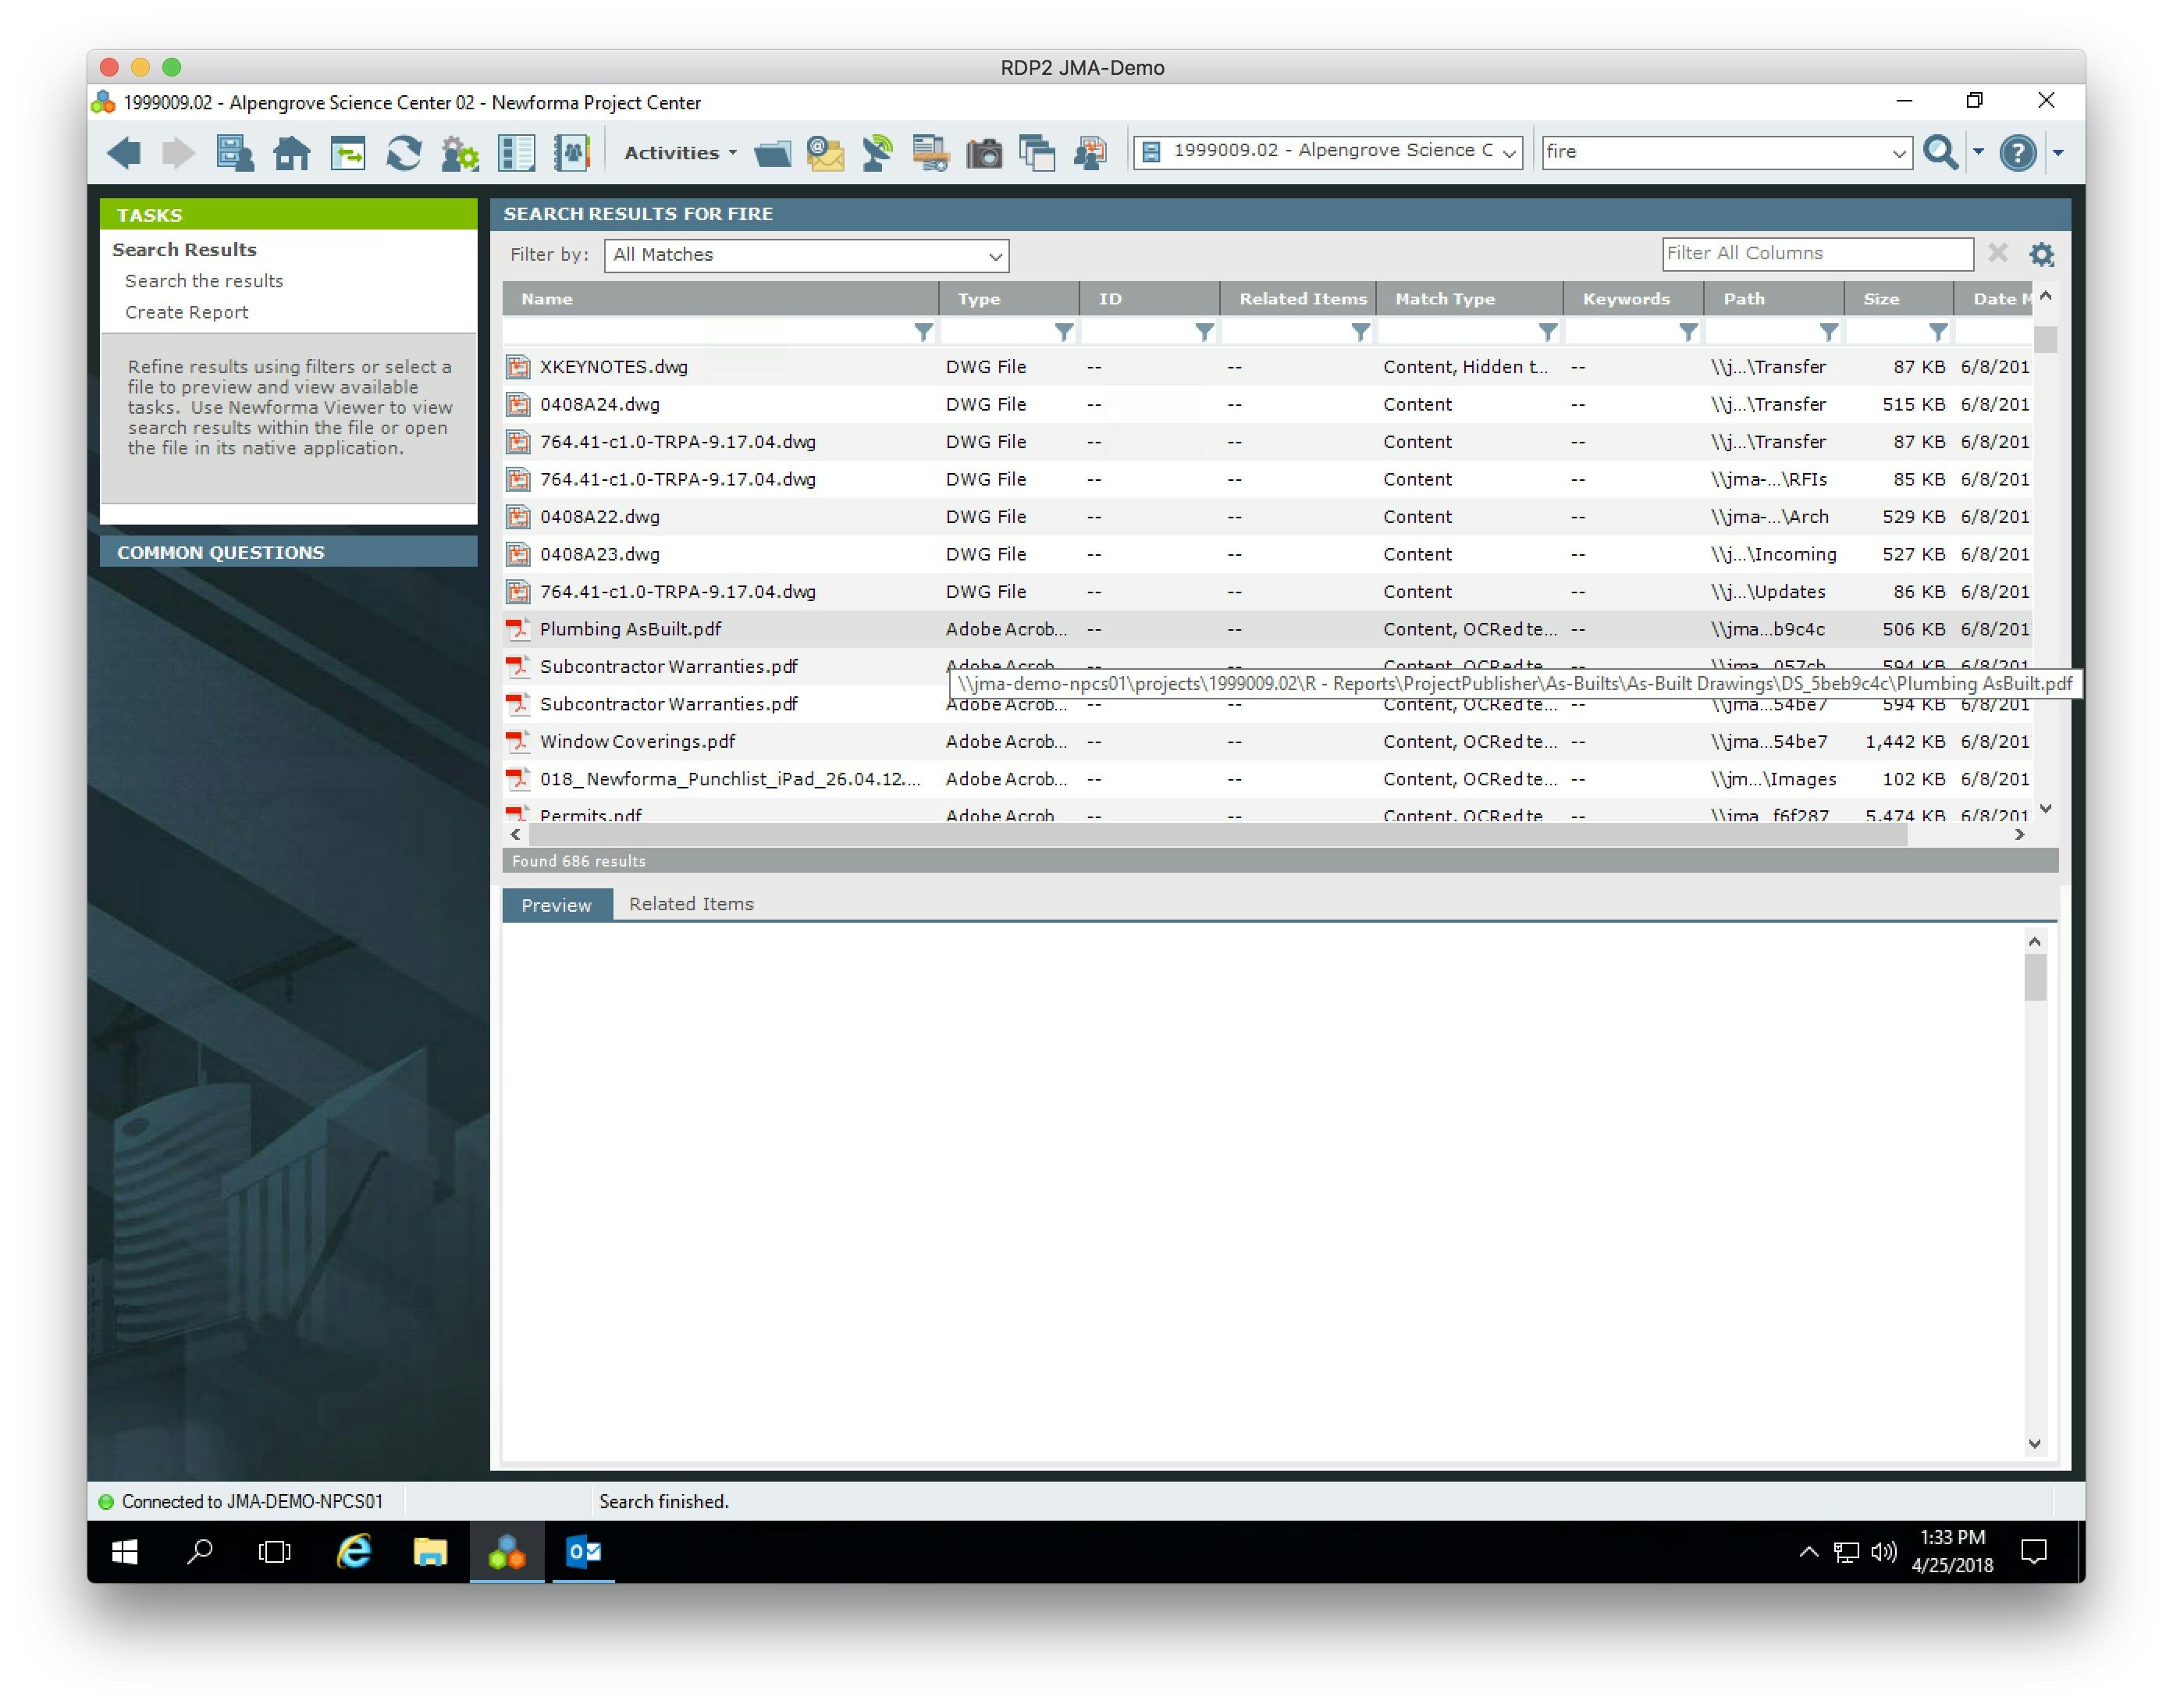Toggle the Type column filter funnel
2173x1708 pixels.
tap(1063, 332)
